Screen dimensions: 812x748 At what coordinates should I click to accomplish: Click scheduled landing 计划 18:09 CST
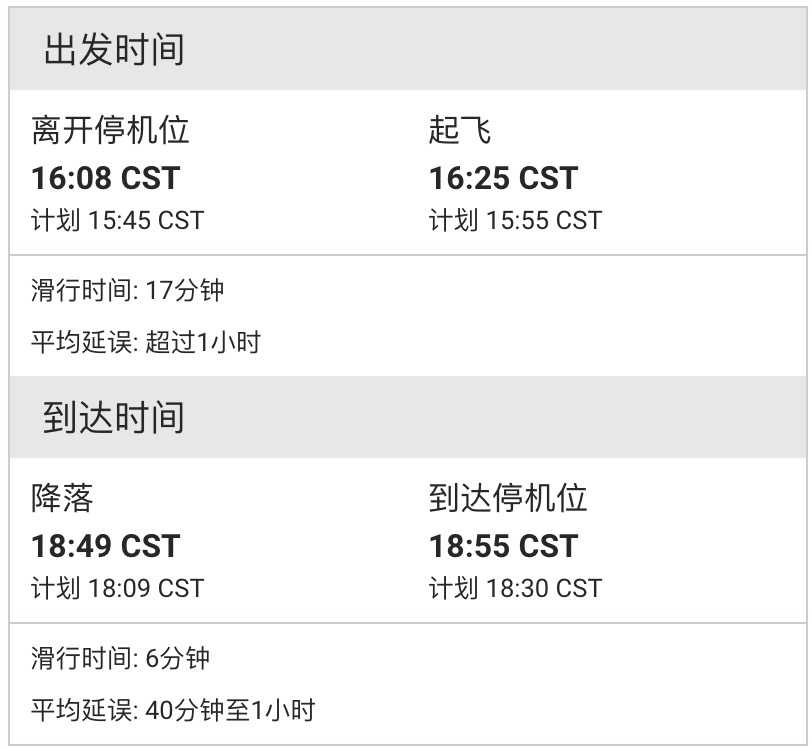(x=118, y=588)
